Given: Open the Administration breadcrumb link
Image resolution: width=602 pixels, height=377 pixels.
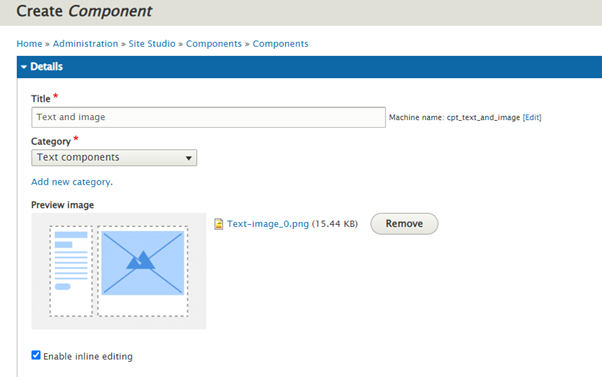Looking at the screenshot, I should [x=85, y=44].
